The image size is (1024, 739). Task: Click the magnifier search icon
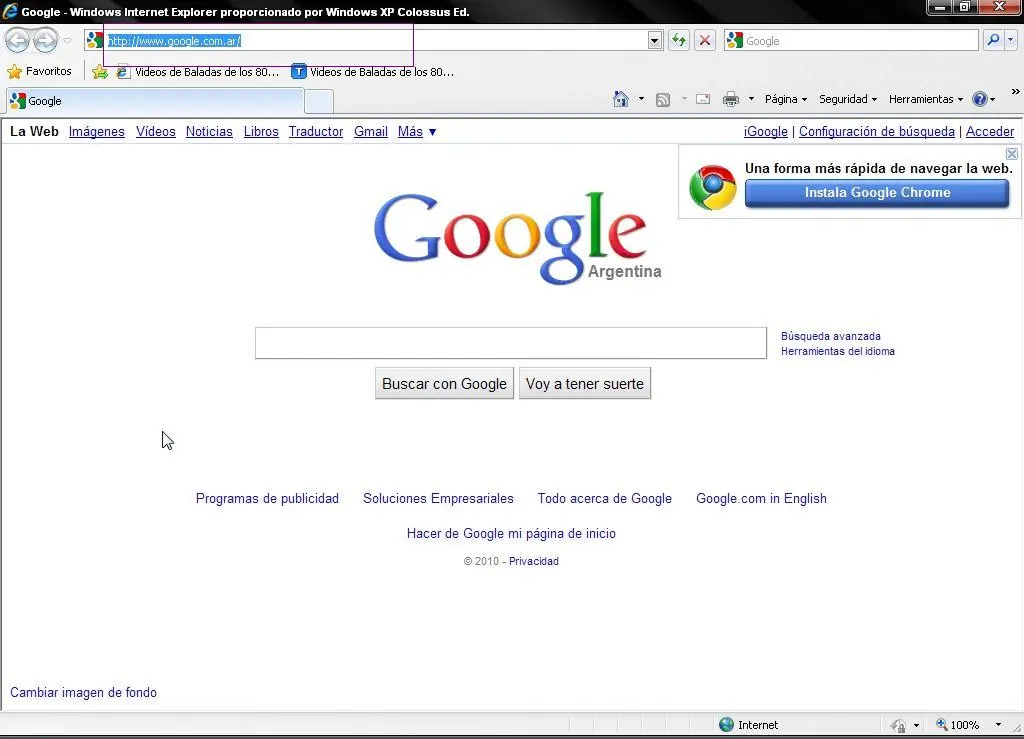[993, 40]
